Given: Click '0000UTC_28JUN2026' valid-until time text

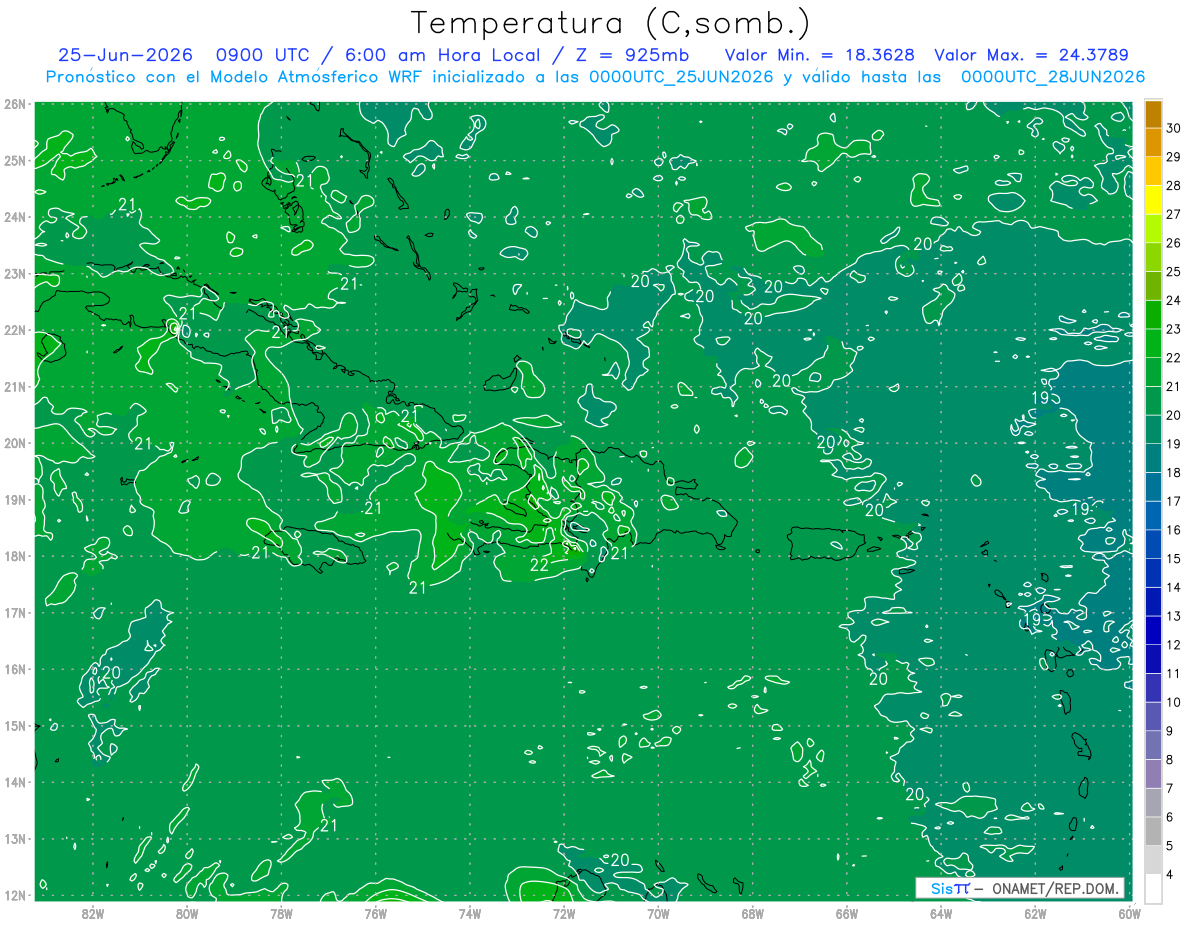Looking at the screenshot, I should (x=1052, y=76).
